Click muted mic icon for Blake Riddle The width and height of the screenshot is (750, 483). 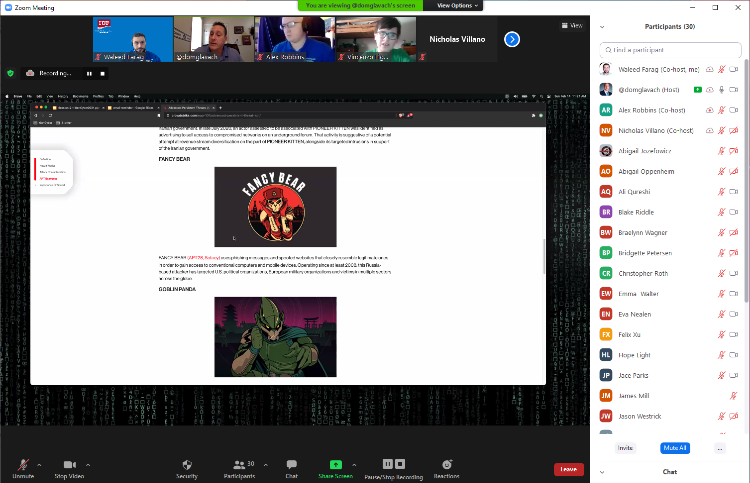722,212
